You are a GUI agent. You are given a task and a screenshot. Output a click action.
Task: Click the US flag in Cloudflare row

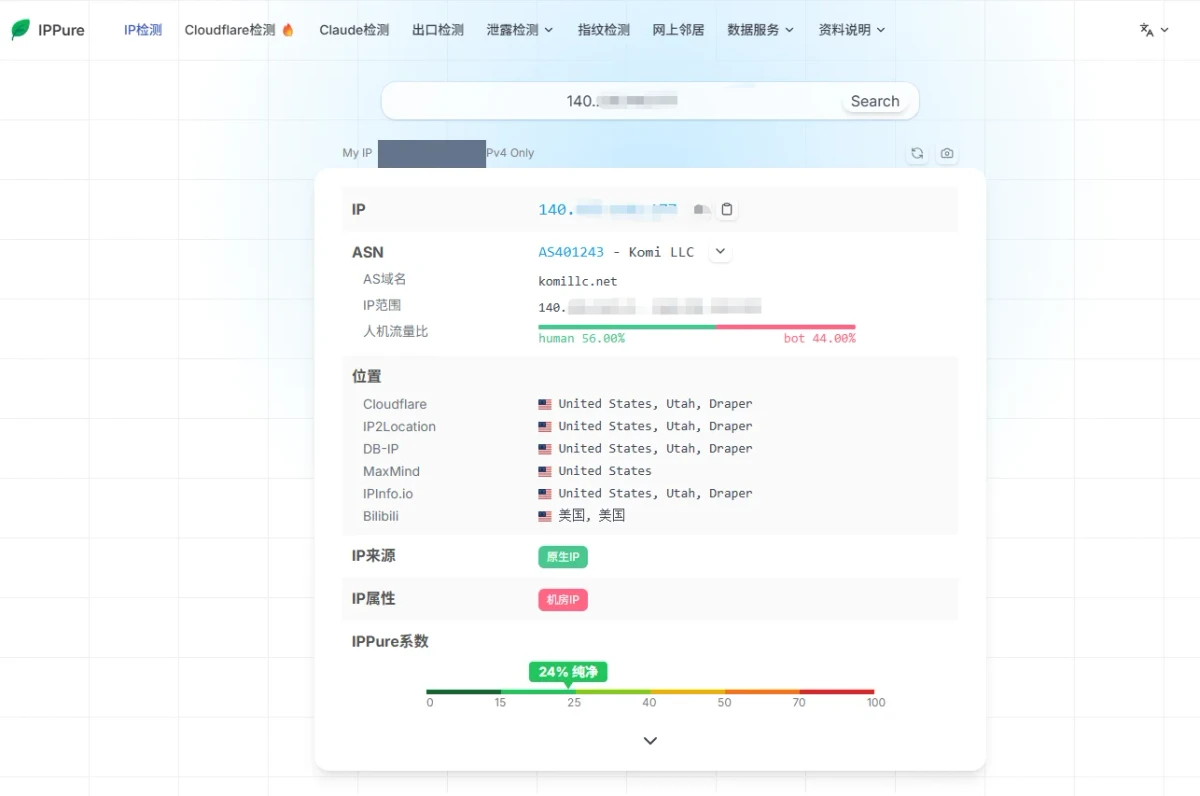pos(545,404)
